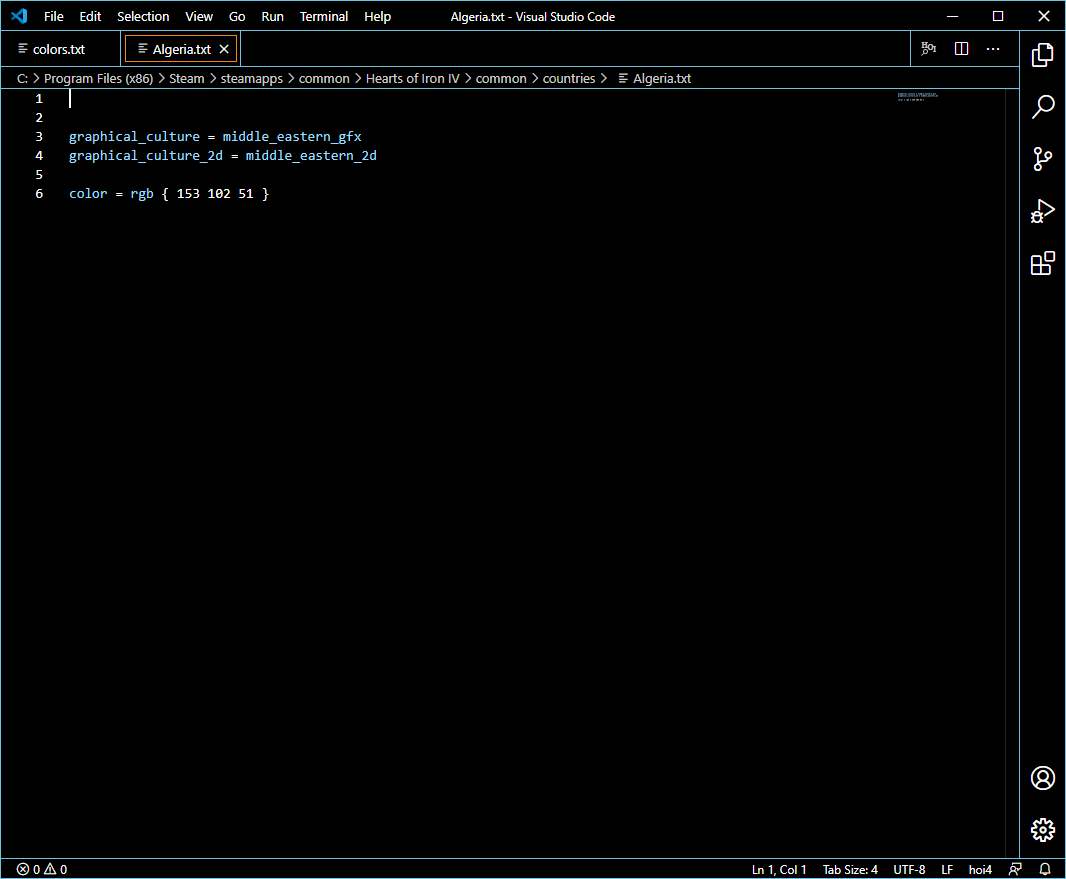This screenshot has height=879, width=1066.
Task: Open the Extensions view
Action: [1042, 263]
